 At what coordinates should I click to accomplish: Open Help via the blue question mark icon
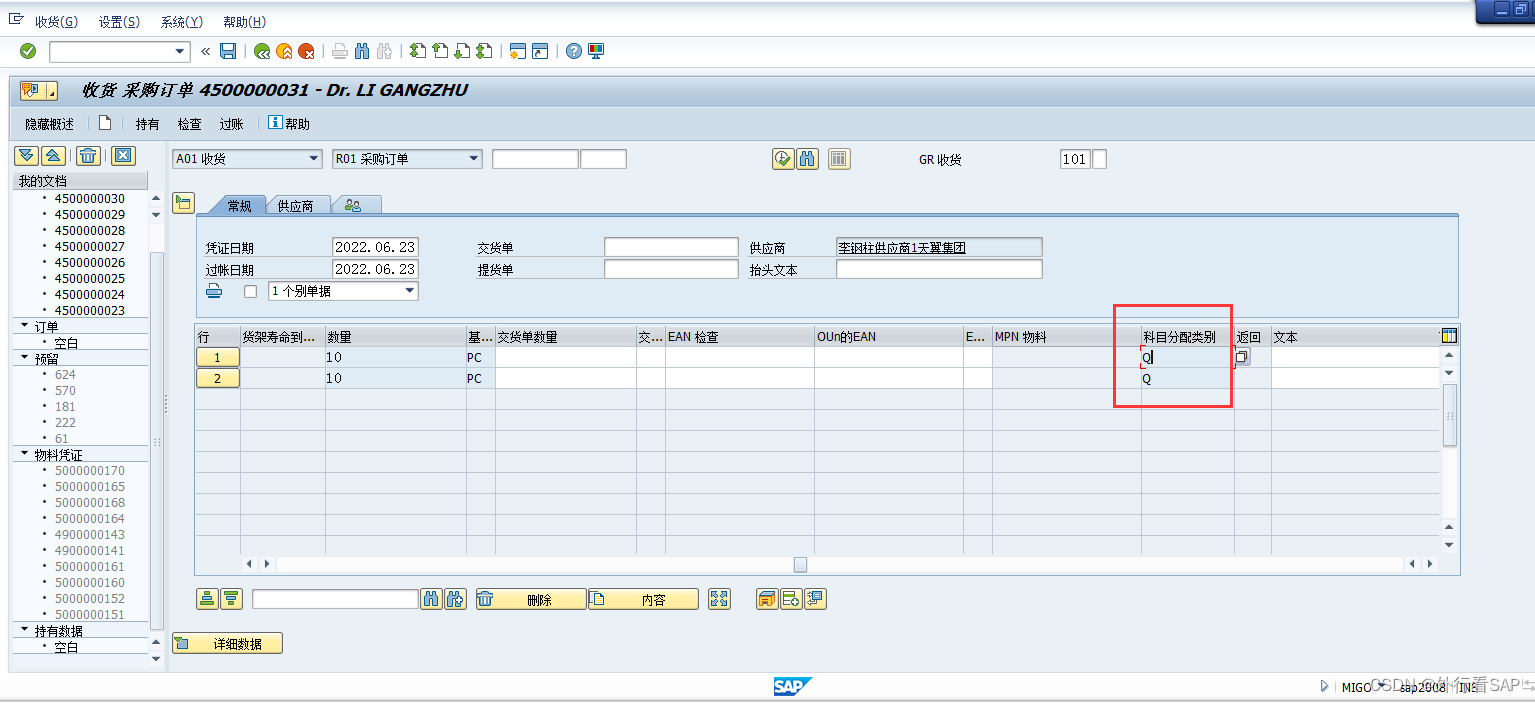573,51
